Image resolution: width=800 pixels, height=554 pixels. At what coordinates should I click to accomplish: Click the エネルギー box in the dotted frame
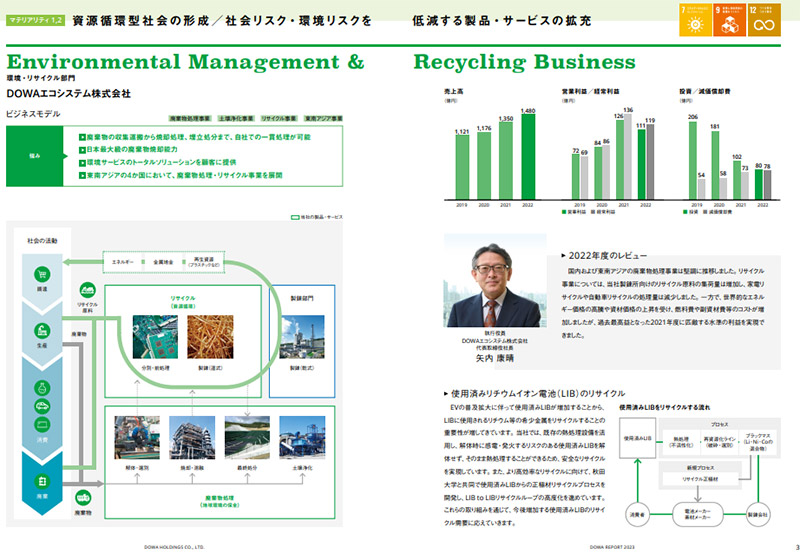pyautogui.click(x=122, y=262)
